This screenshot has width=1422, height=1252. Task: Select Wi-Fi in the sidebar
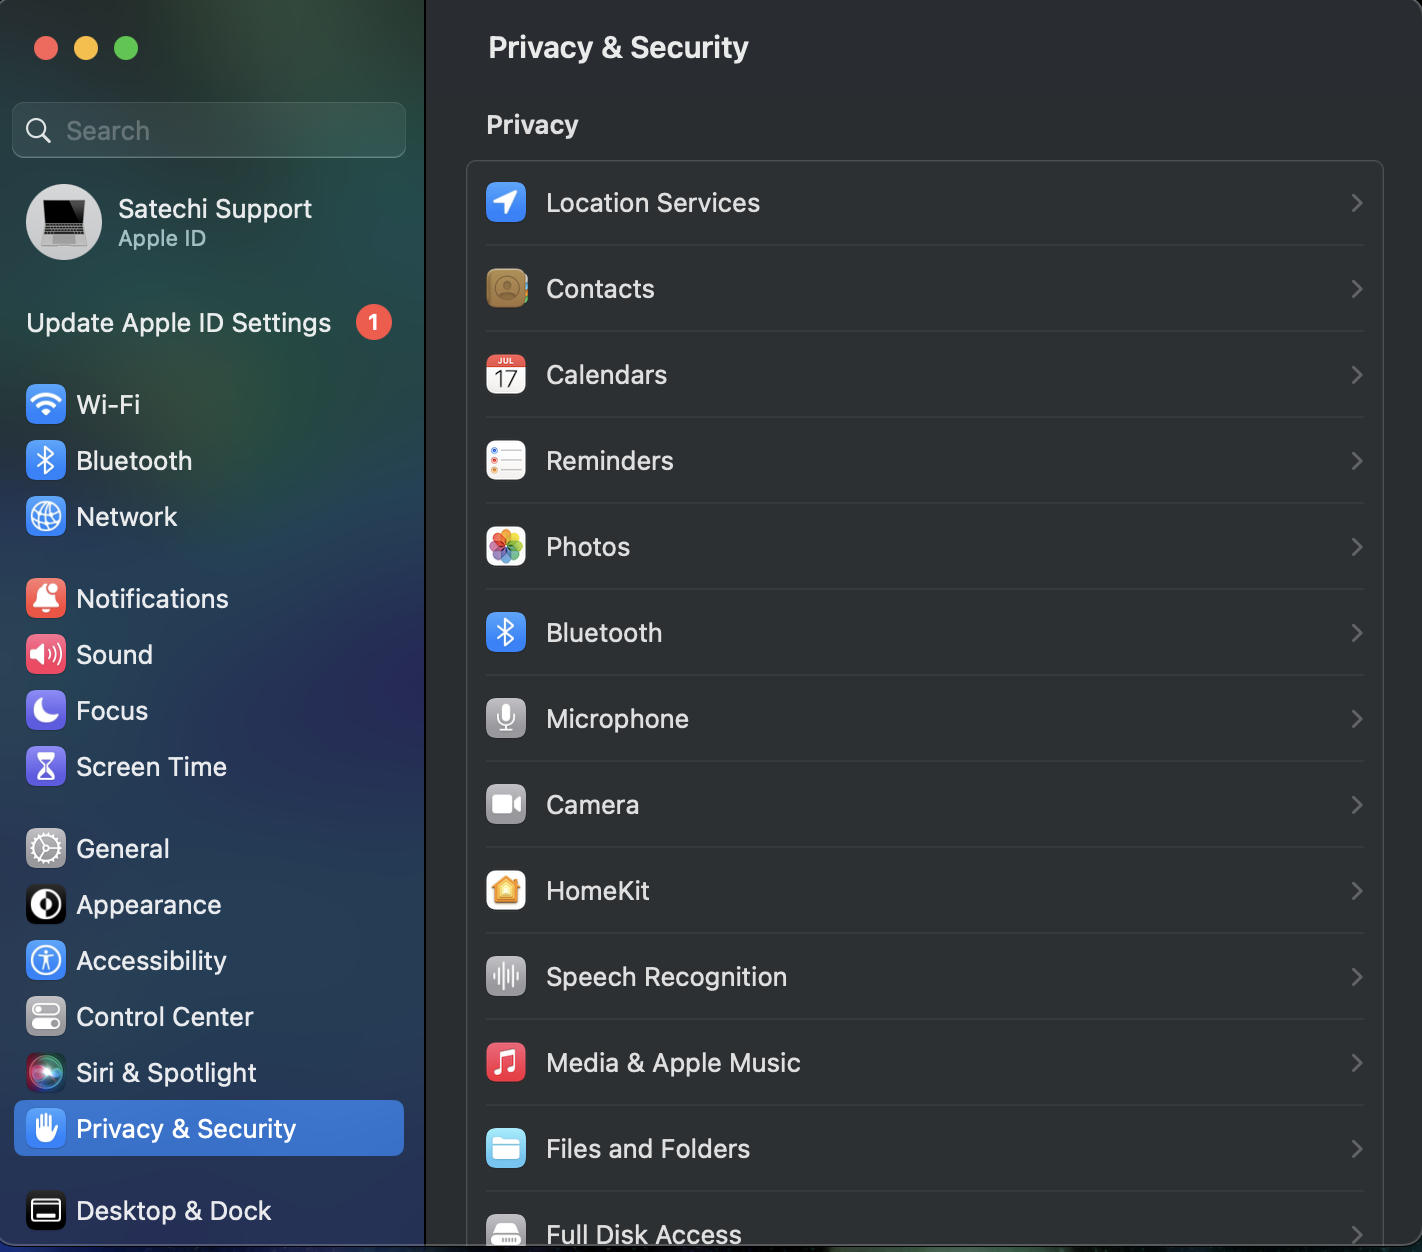point(209,405)
